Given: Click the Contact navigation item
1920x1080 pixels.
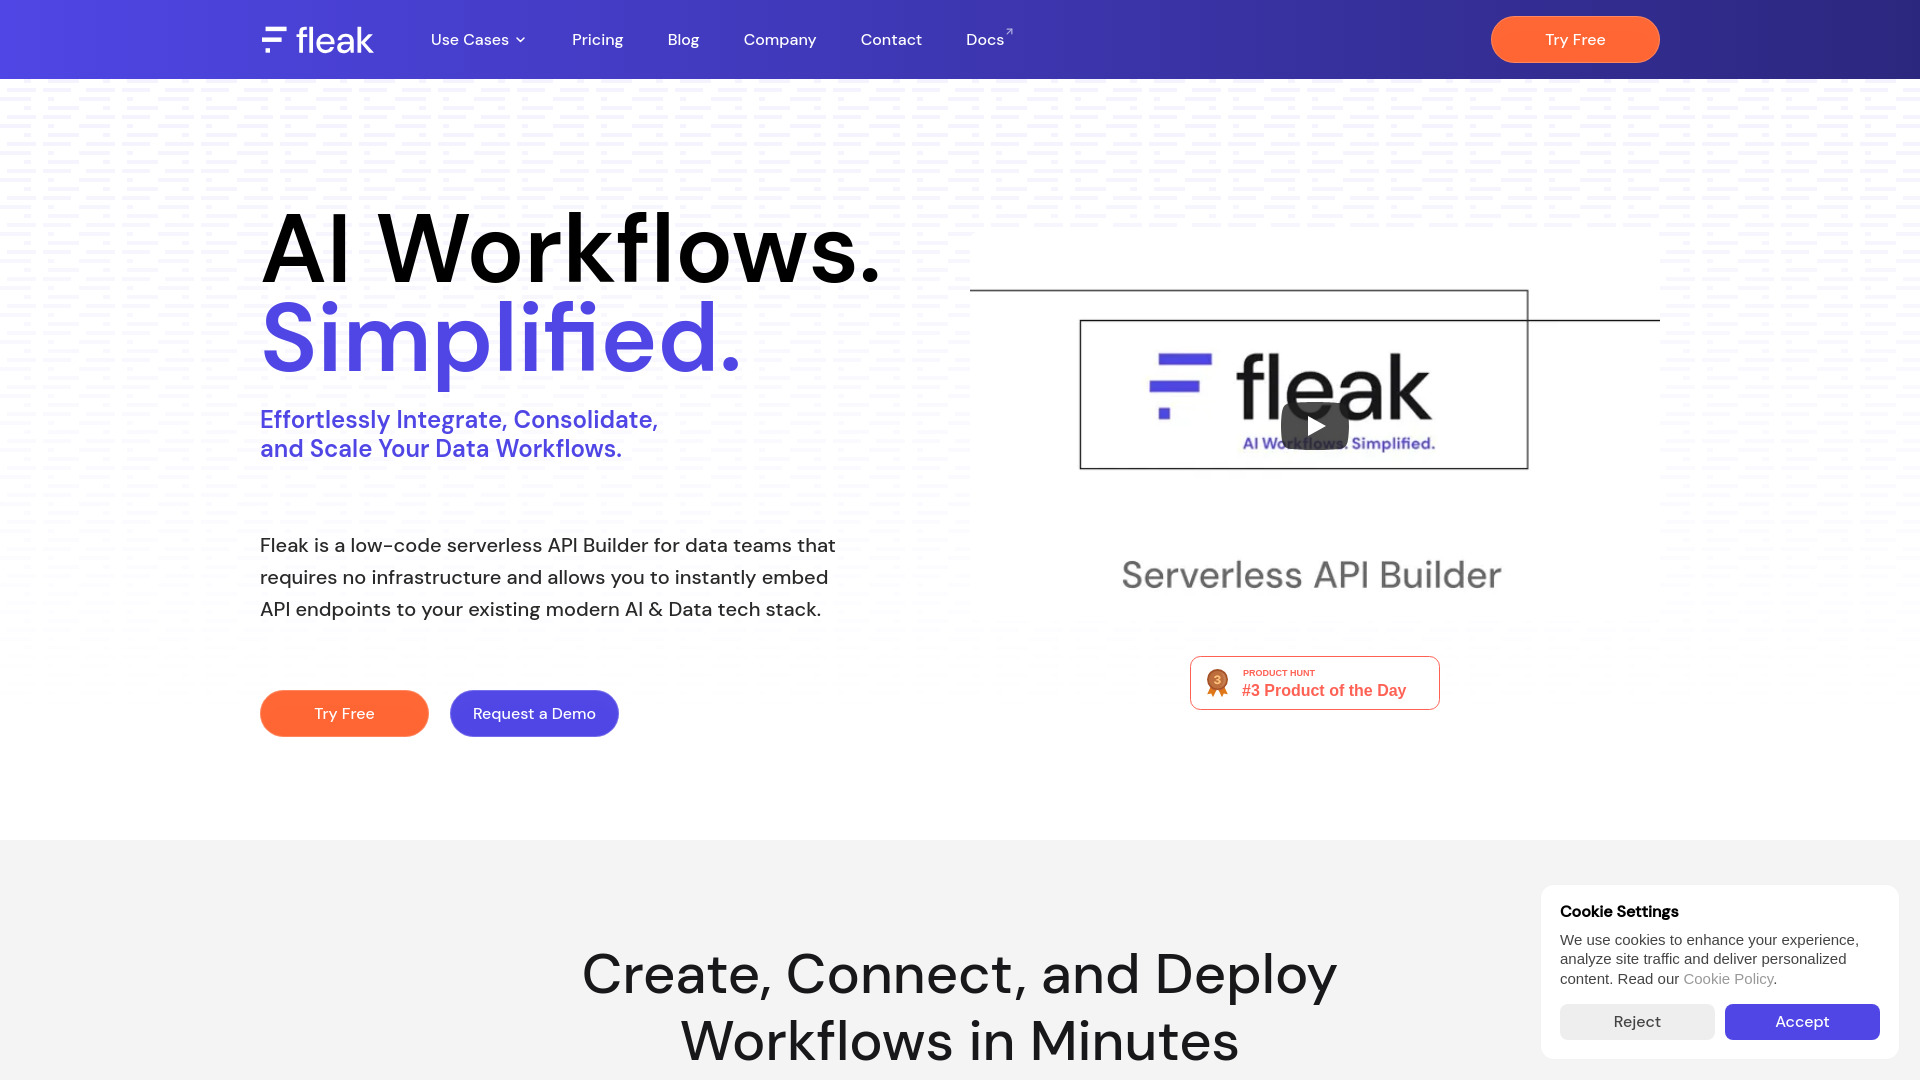Looking at the screenshot, I should click(x=891, y=40).
